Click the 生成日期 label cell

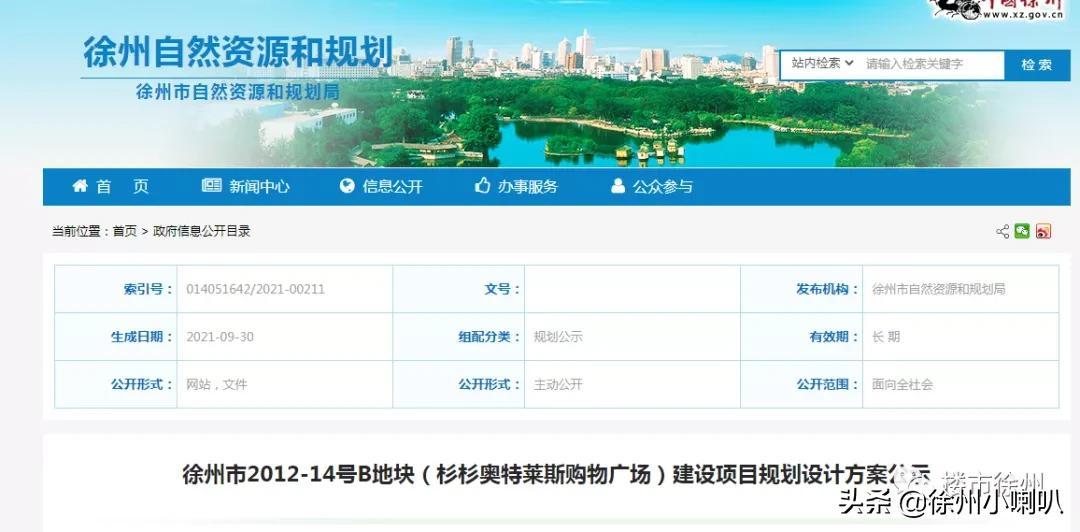[116, 337]
